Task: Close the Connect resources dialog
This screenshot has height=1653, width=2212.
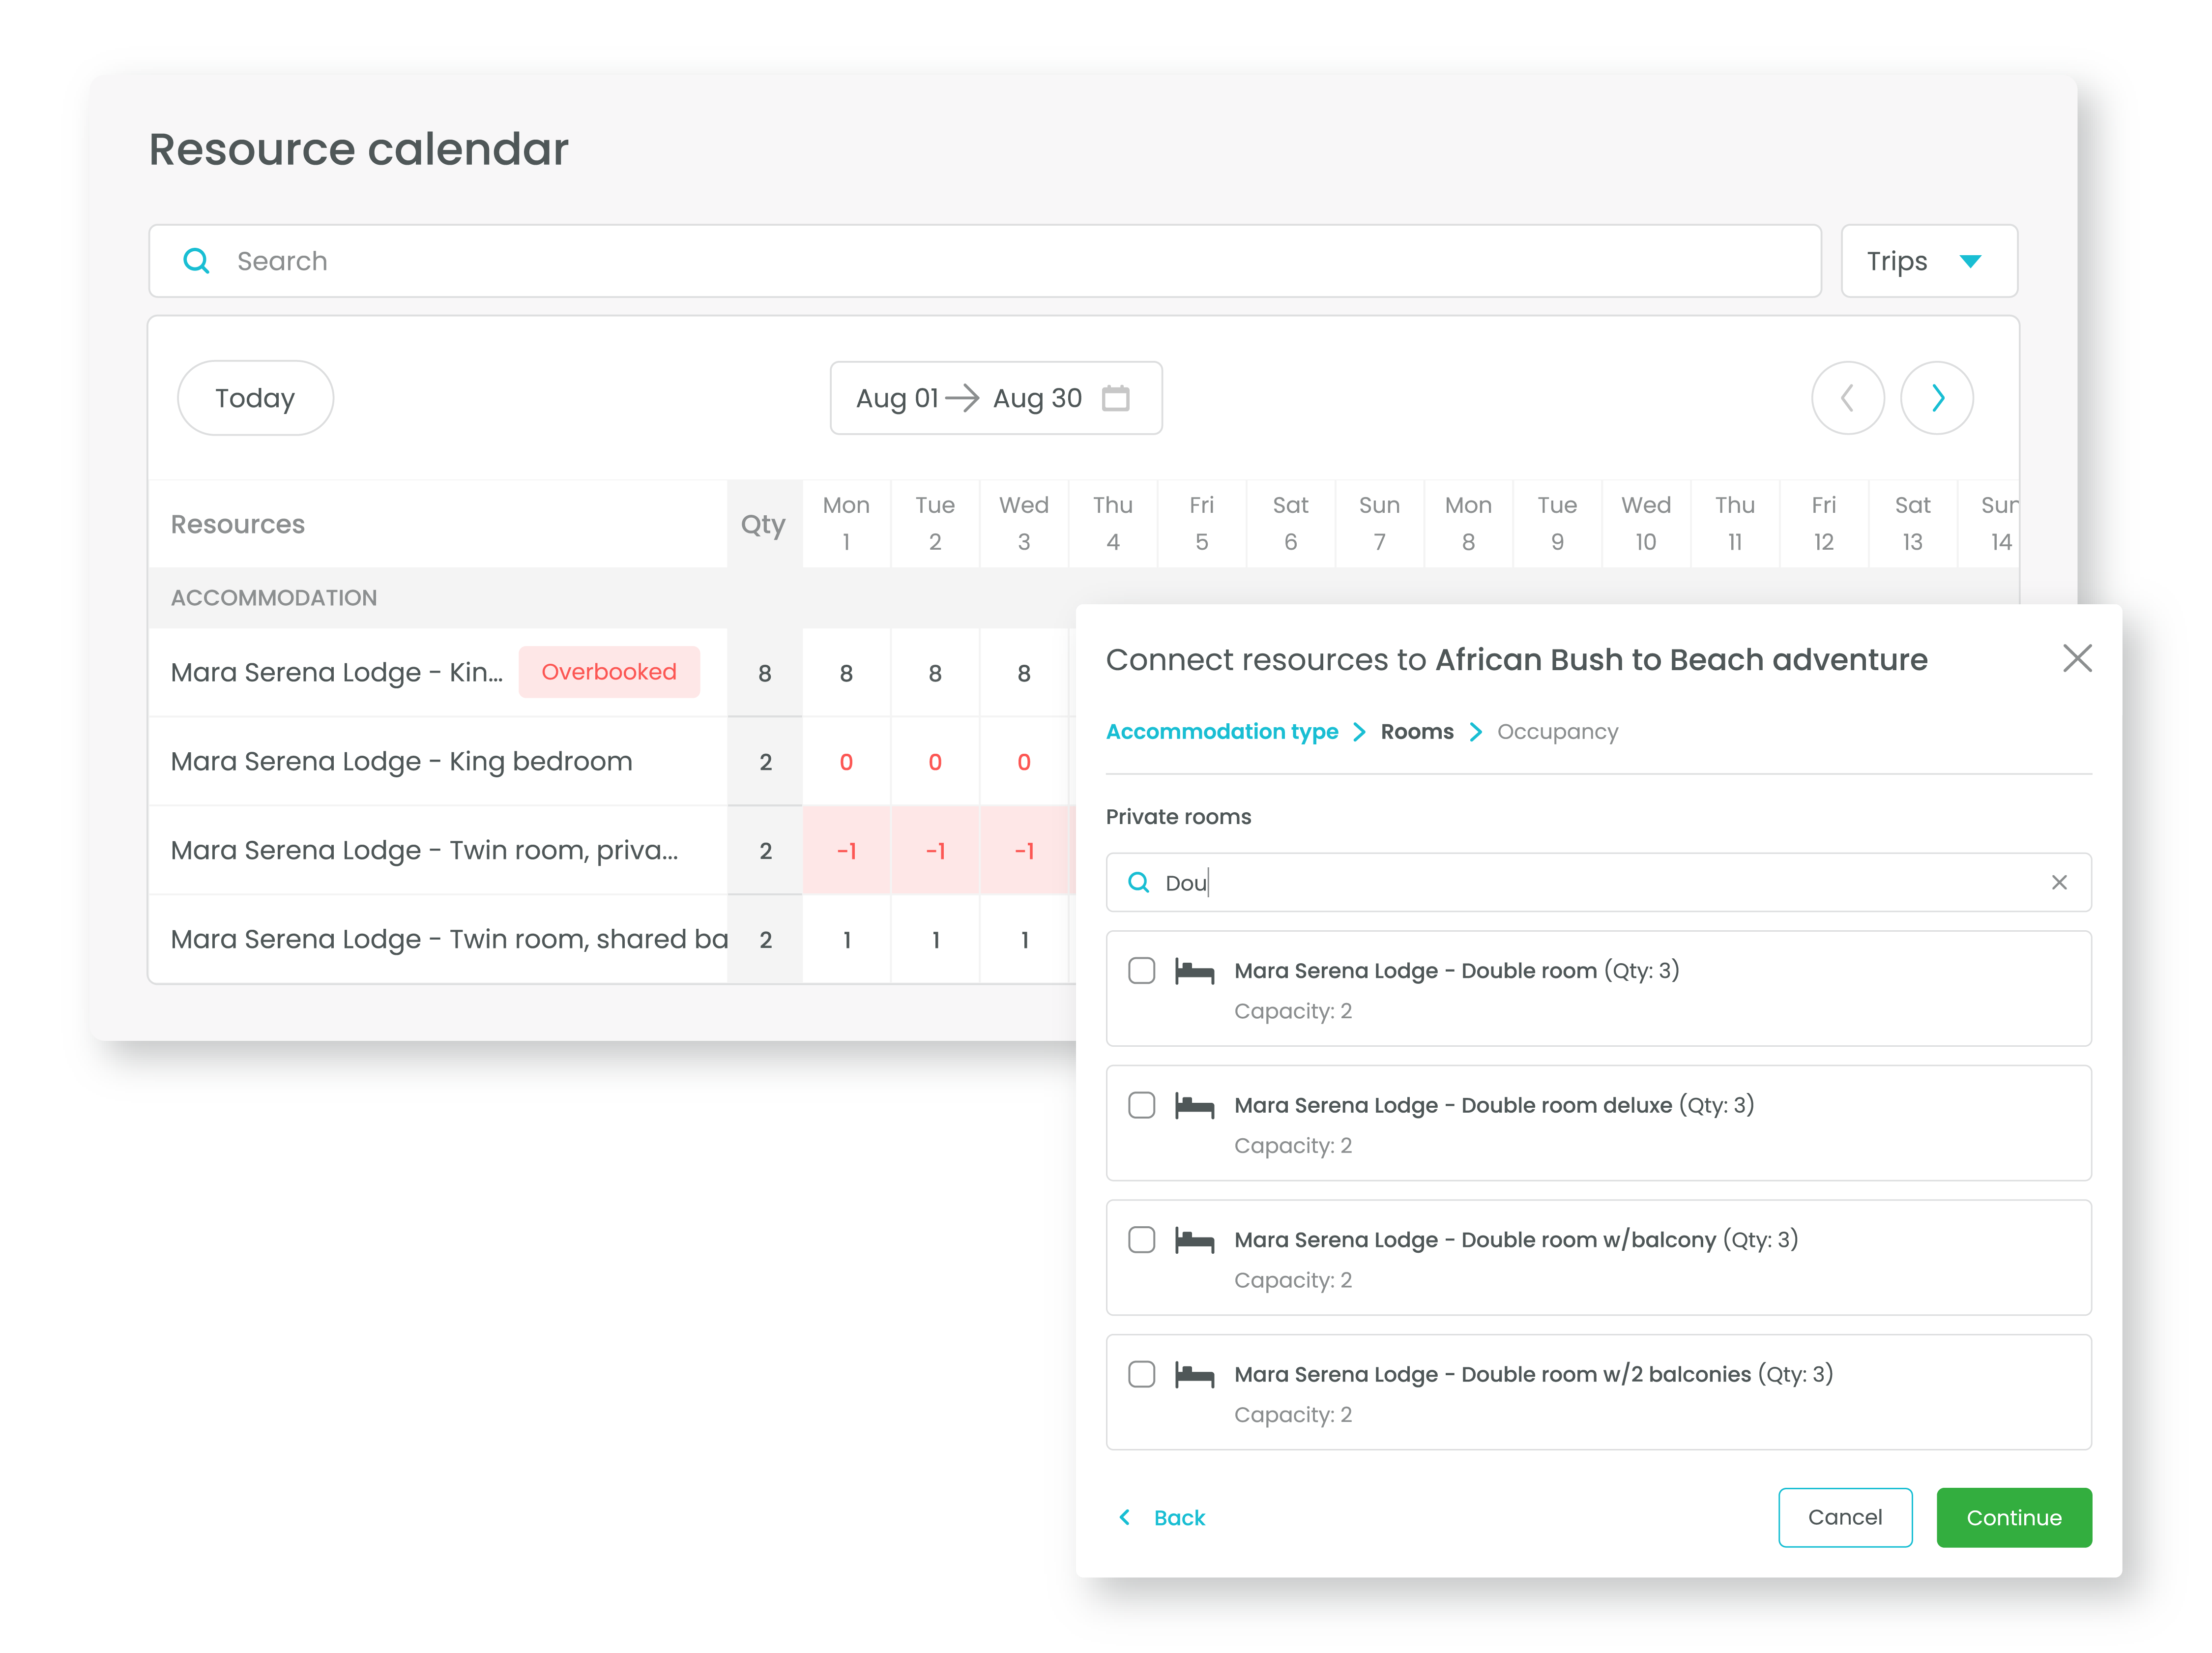Action: pos(2077,658)
